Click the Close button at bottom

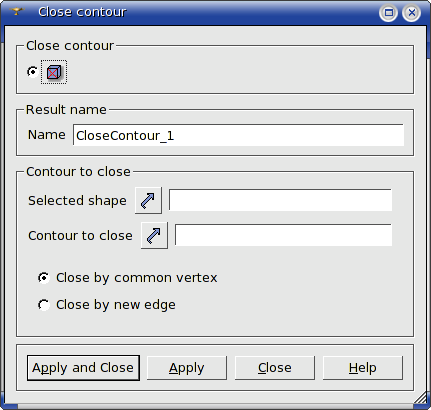pyautogui.click(x=275, y=368)
